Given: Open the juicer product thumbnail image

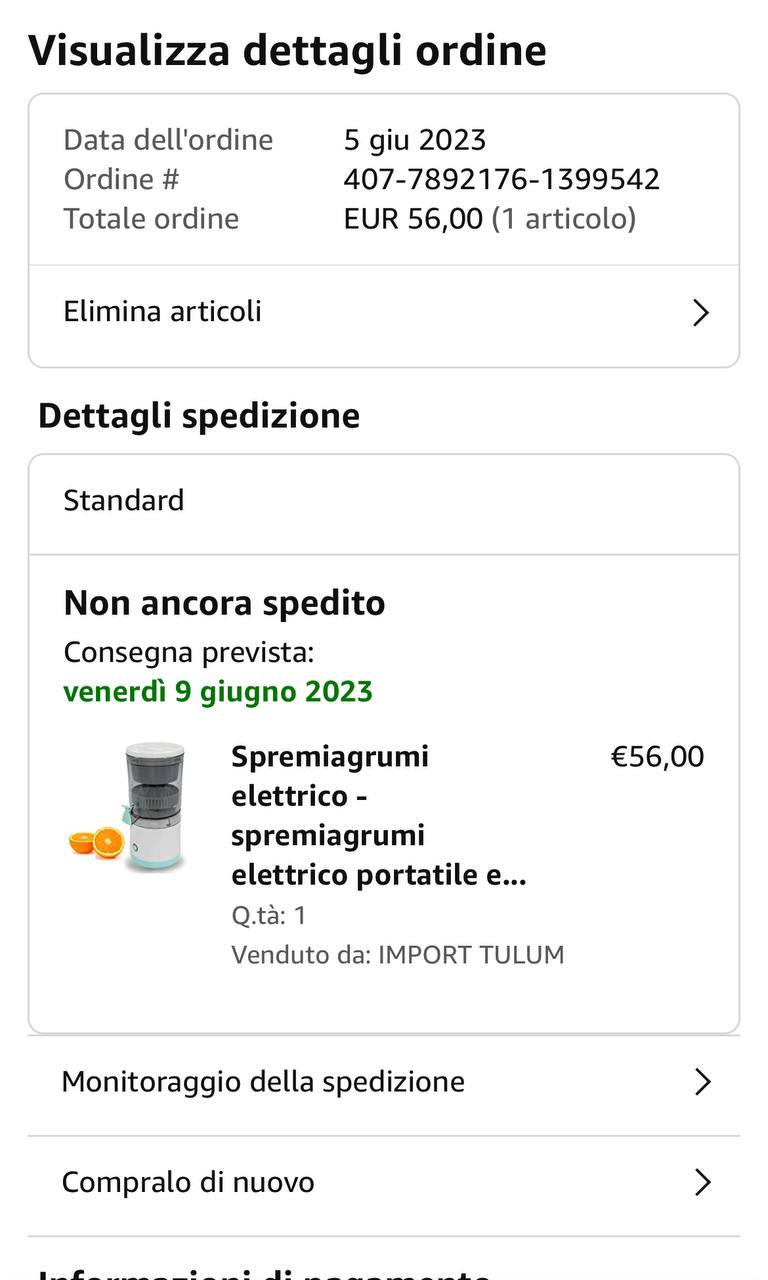Looking at the screenshot, I should point(127,806).
